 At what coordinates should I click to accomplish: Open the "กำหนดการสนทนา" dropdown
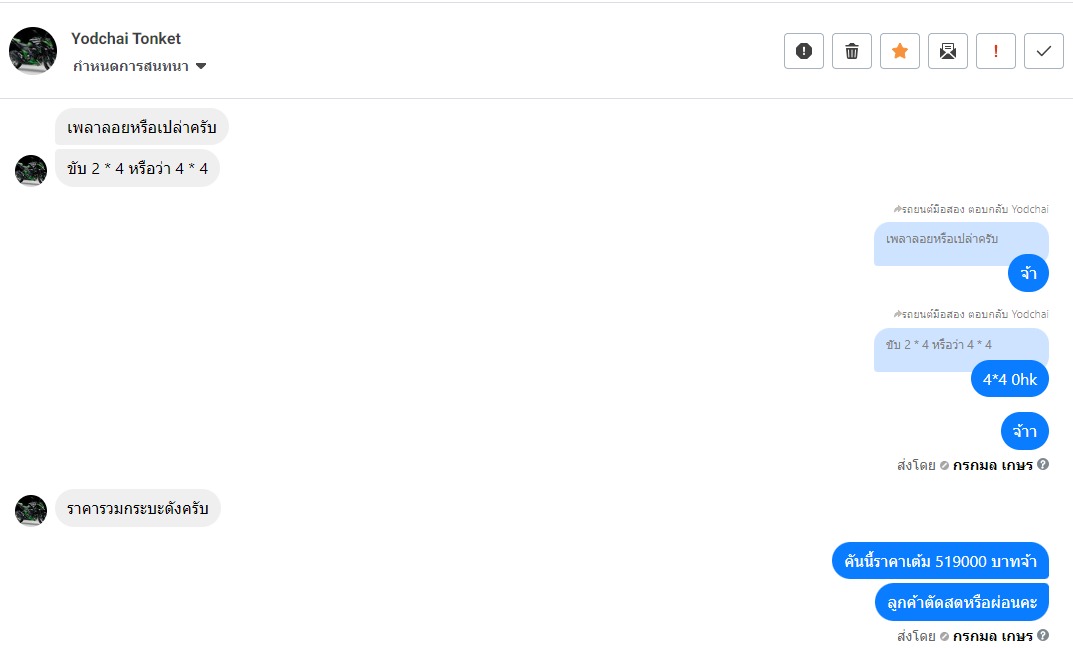(139, 67)
